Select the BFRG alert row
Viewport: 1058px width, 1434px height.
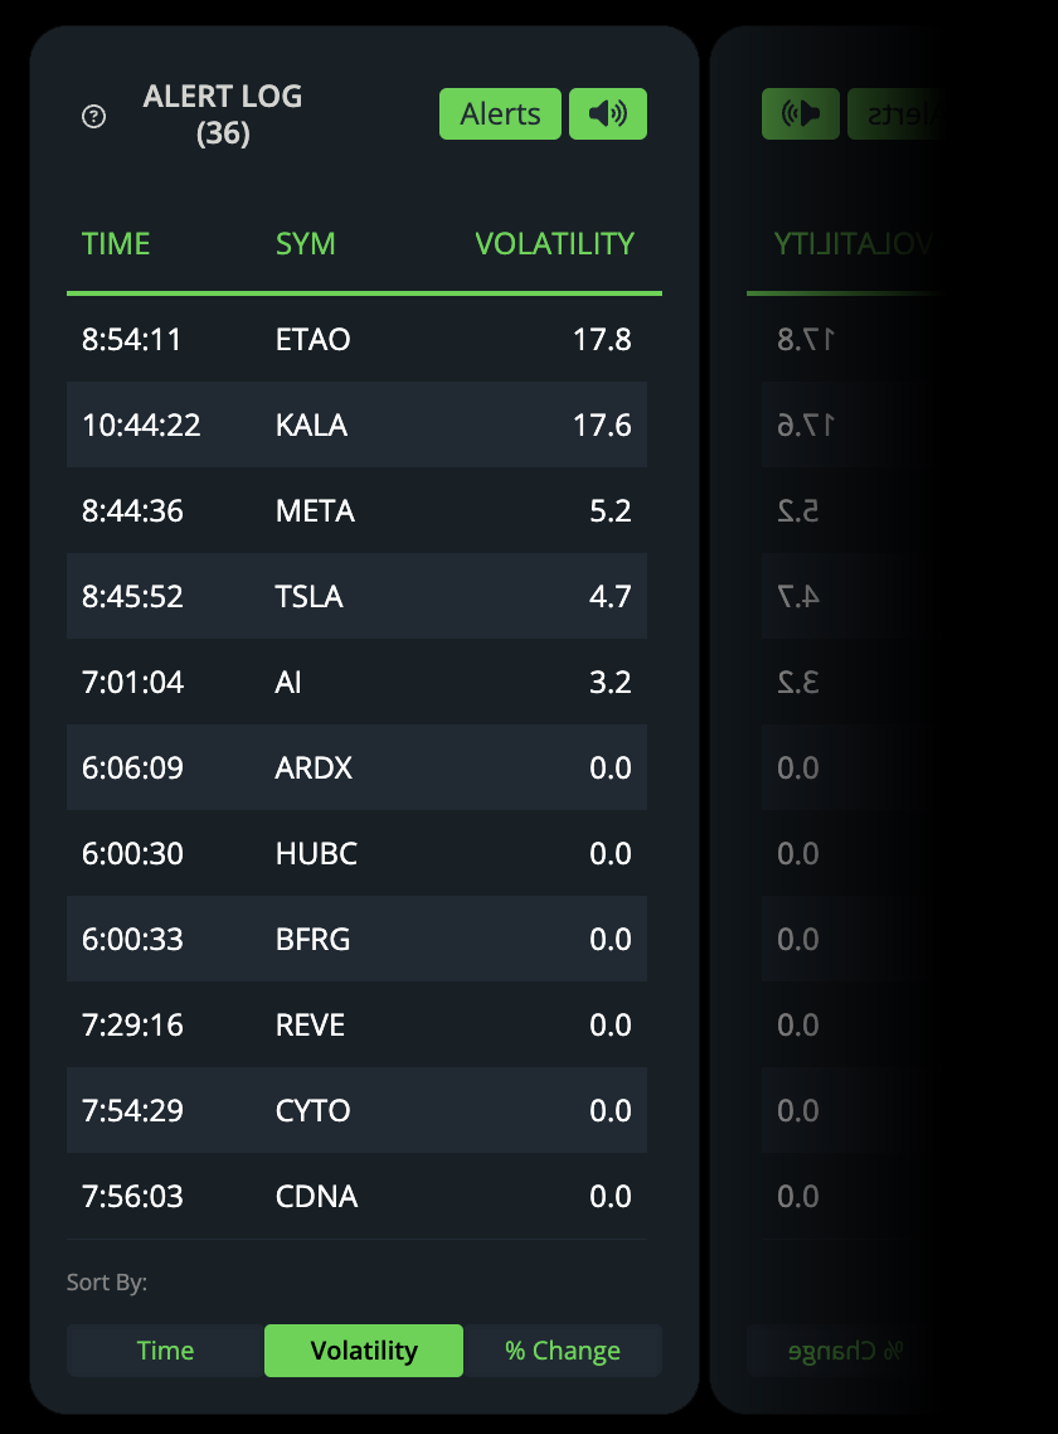(356, 939)
